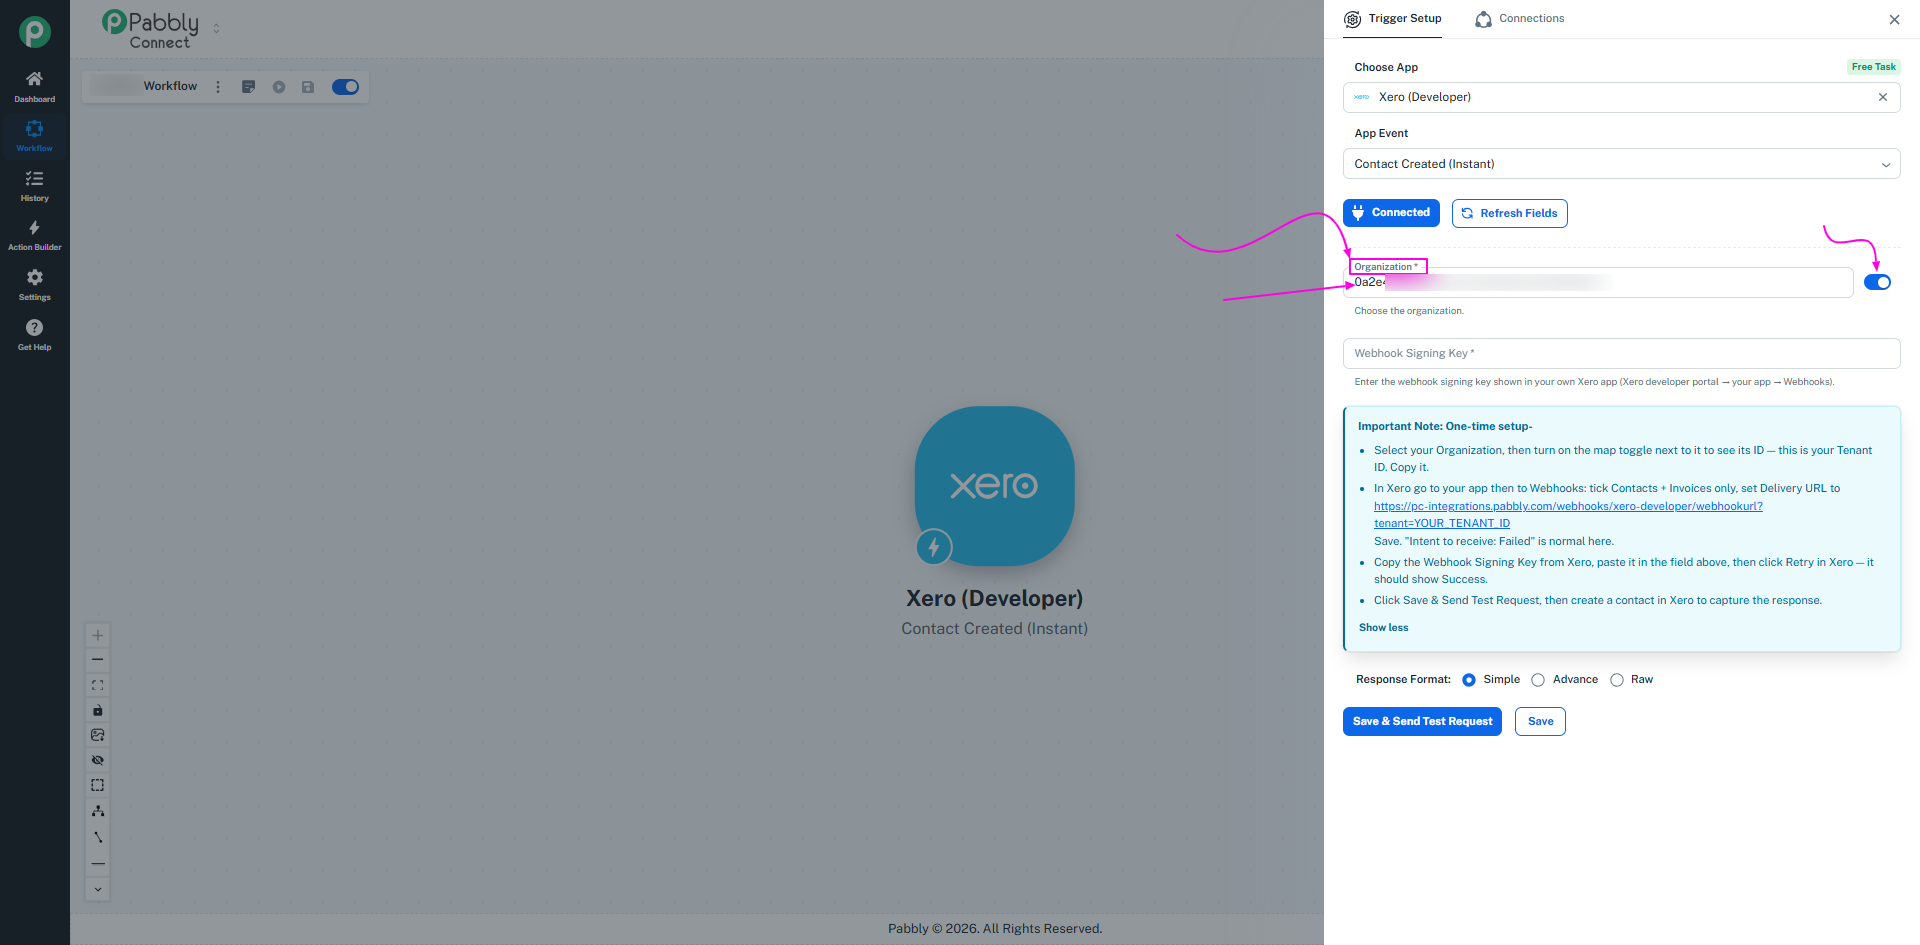Toggle the canvas lock icon

pyautogui.click(x=98, y=710)
